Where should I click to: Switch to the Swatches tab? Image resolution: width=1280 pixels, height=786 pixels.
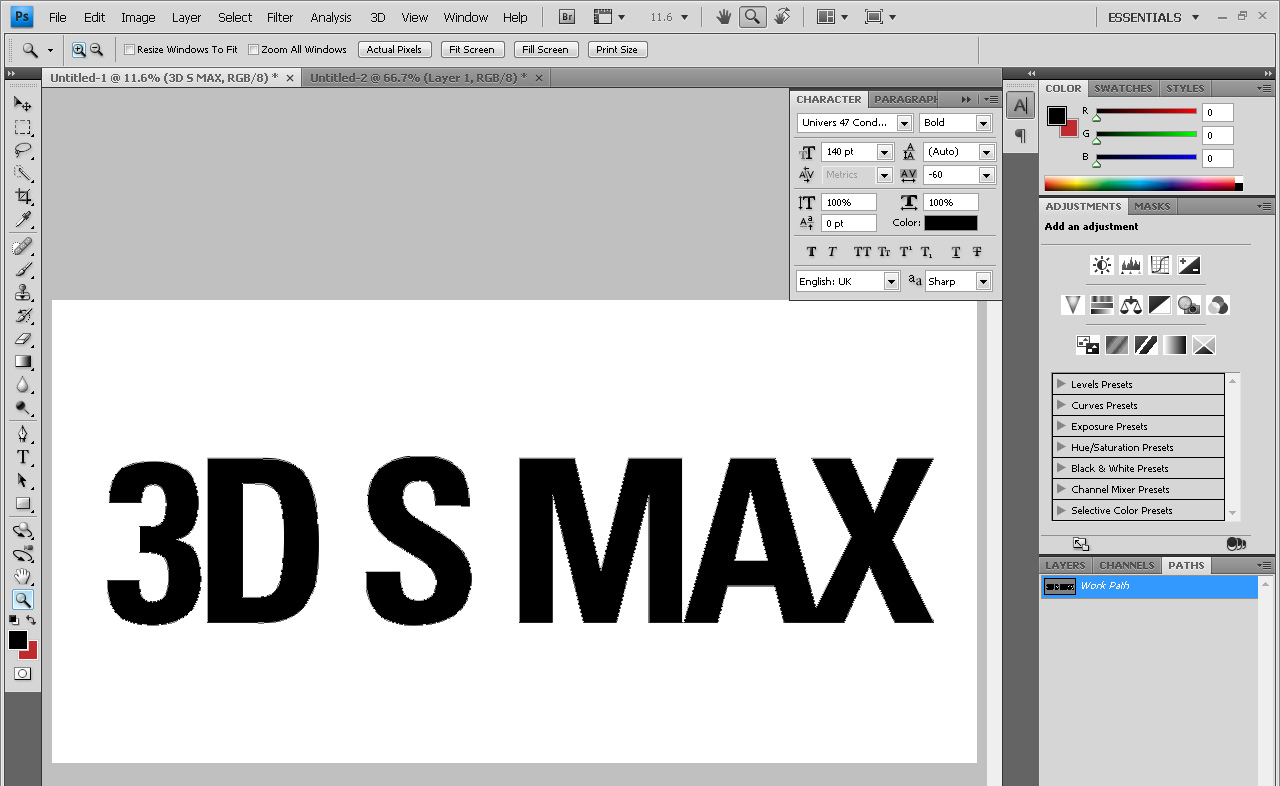(x=1123, y=88)
